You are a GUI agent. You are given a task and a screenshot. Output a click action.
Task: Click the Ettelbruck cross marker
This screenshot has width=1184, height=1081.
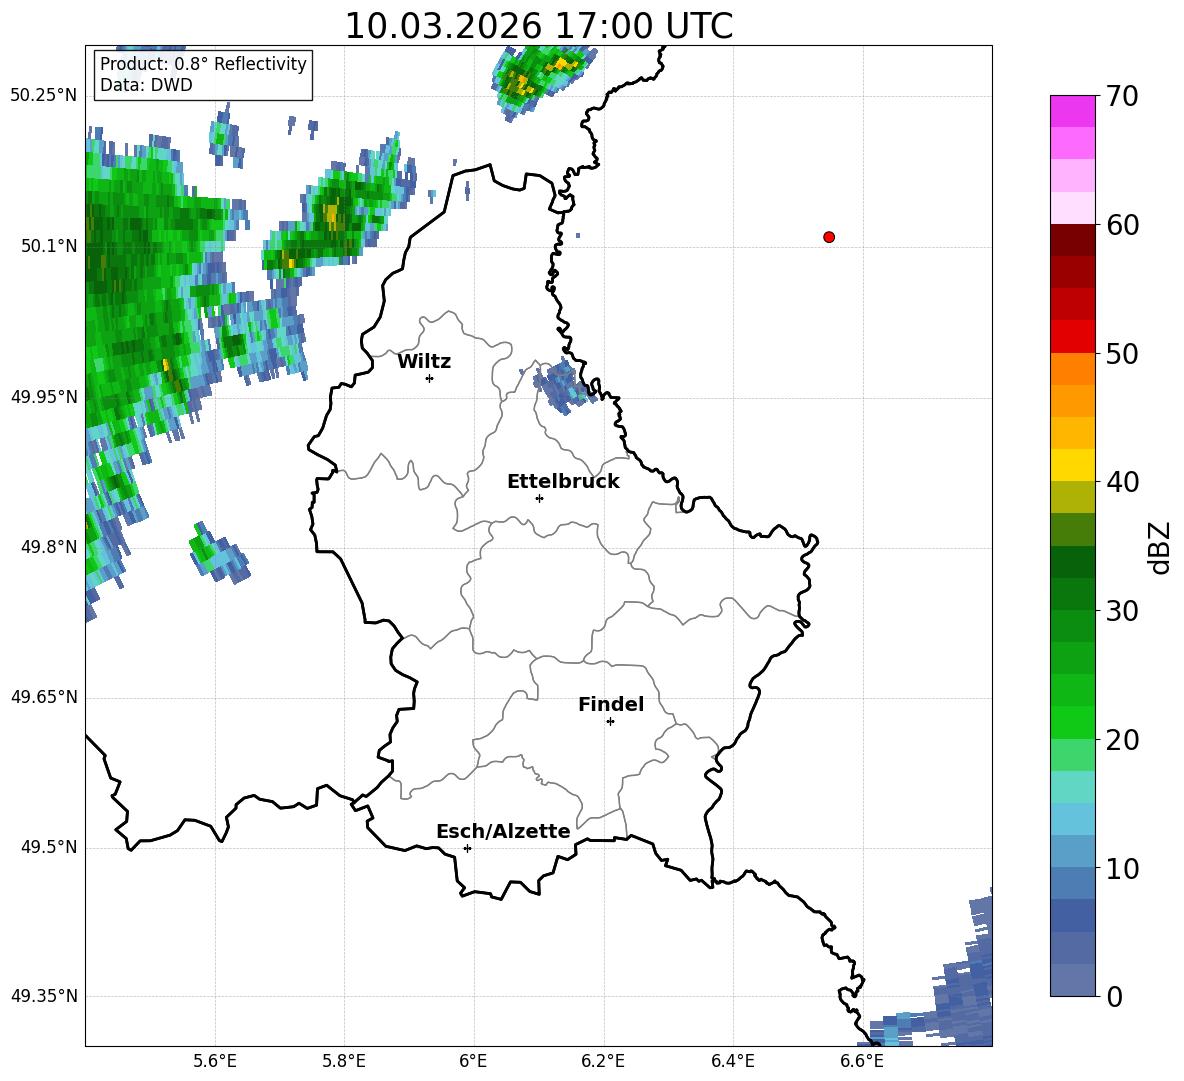point(539,498)
